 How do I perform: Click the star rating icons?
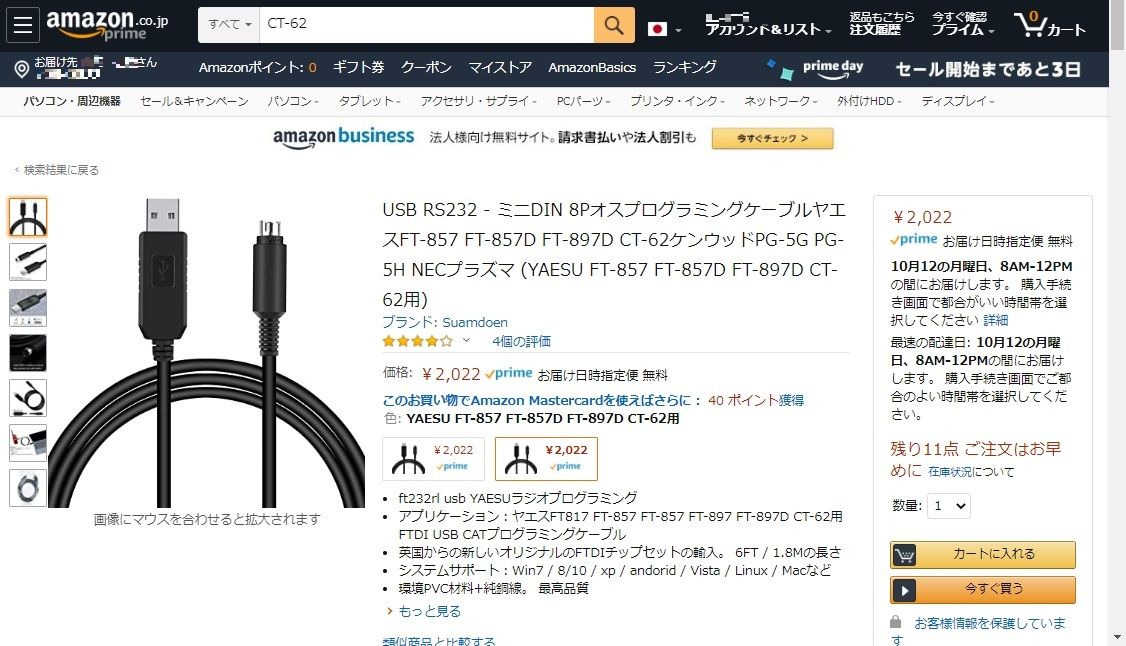(417, 341)
